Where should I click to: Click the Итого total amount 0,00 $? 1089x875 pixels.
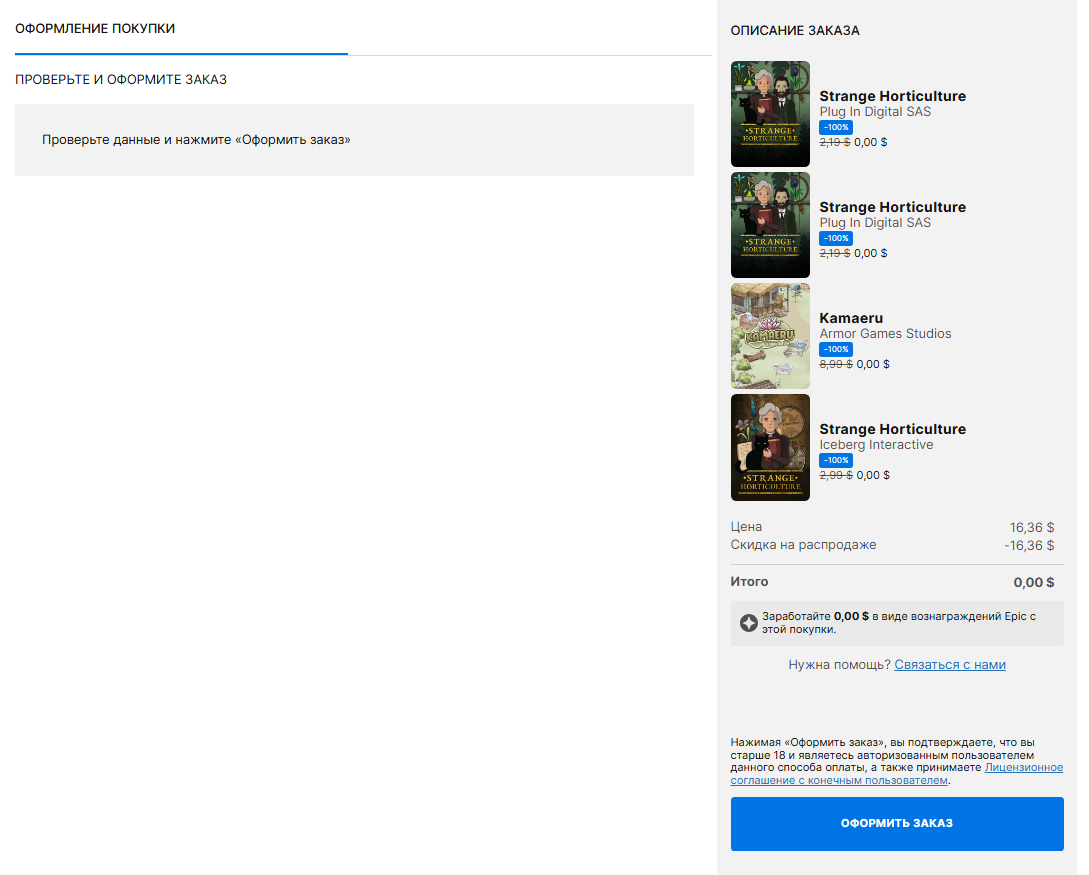coord(1033,582)
